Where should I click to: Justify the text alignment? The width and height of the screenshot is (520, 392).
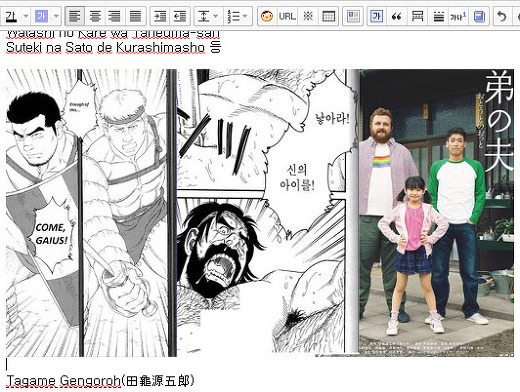(135, 16)
